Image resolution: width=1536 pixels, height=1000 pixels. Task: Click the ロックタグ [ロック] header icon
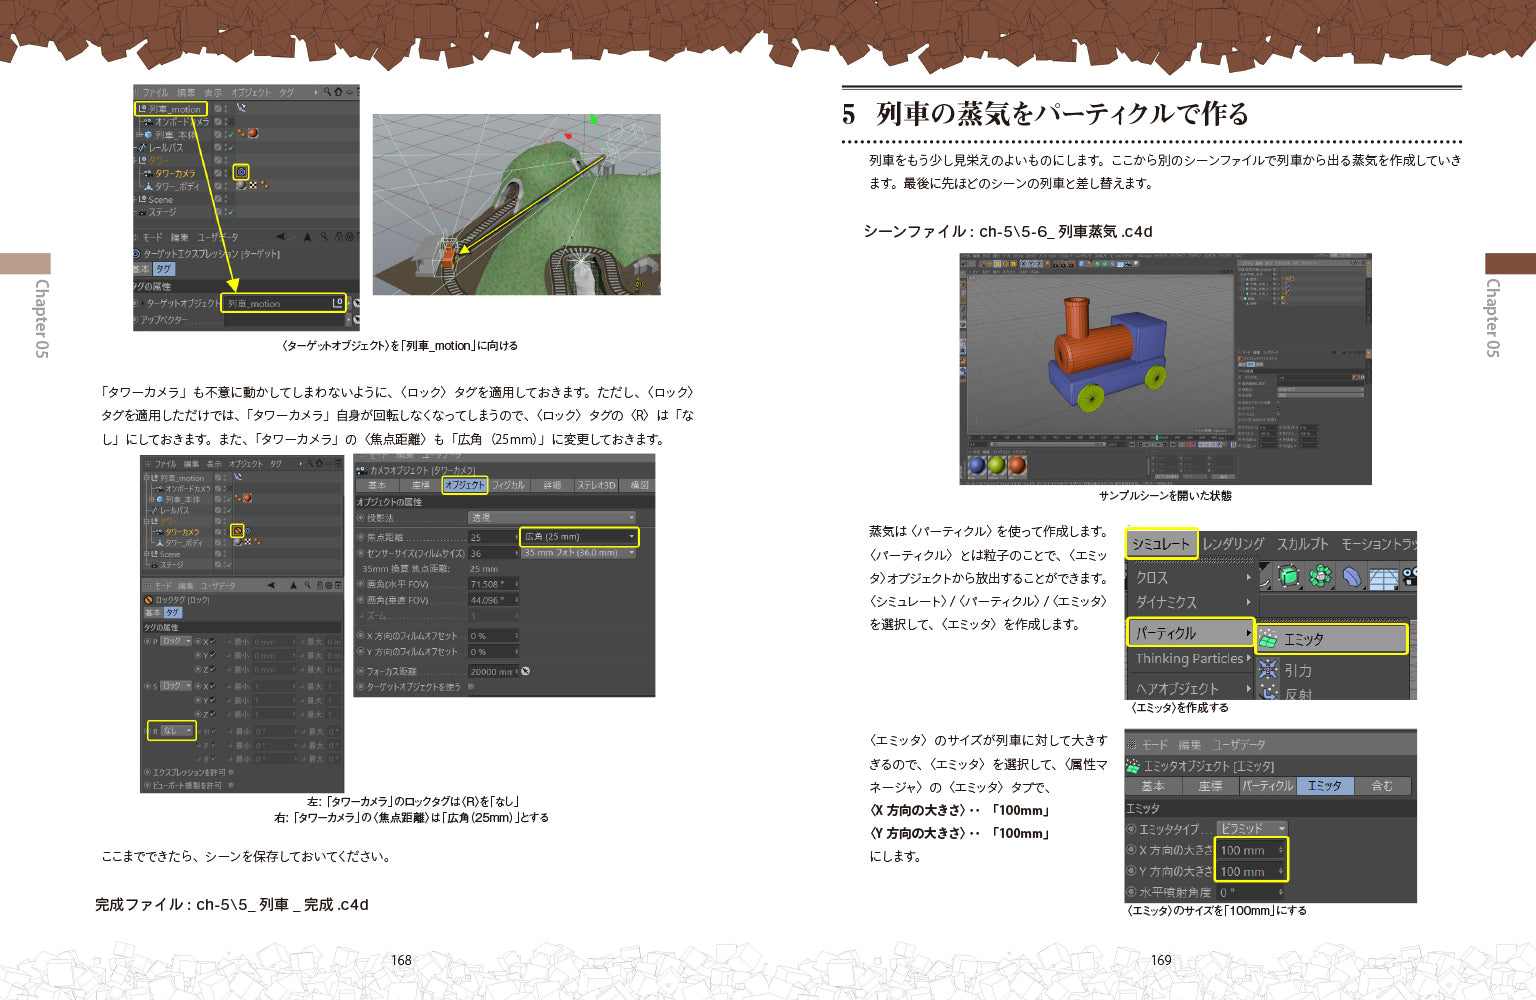point(149,600)
